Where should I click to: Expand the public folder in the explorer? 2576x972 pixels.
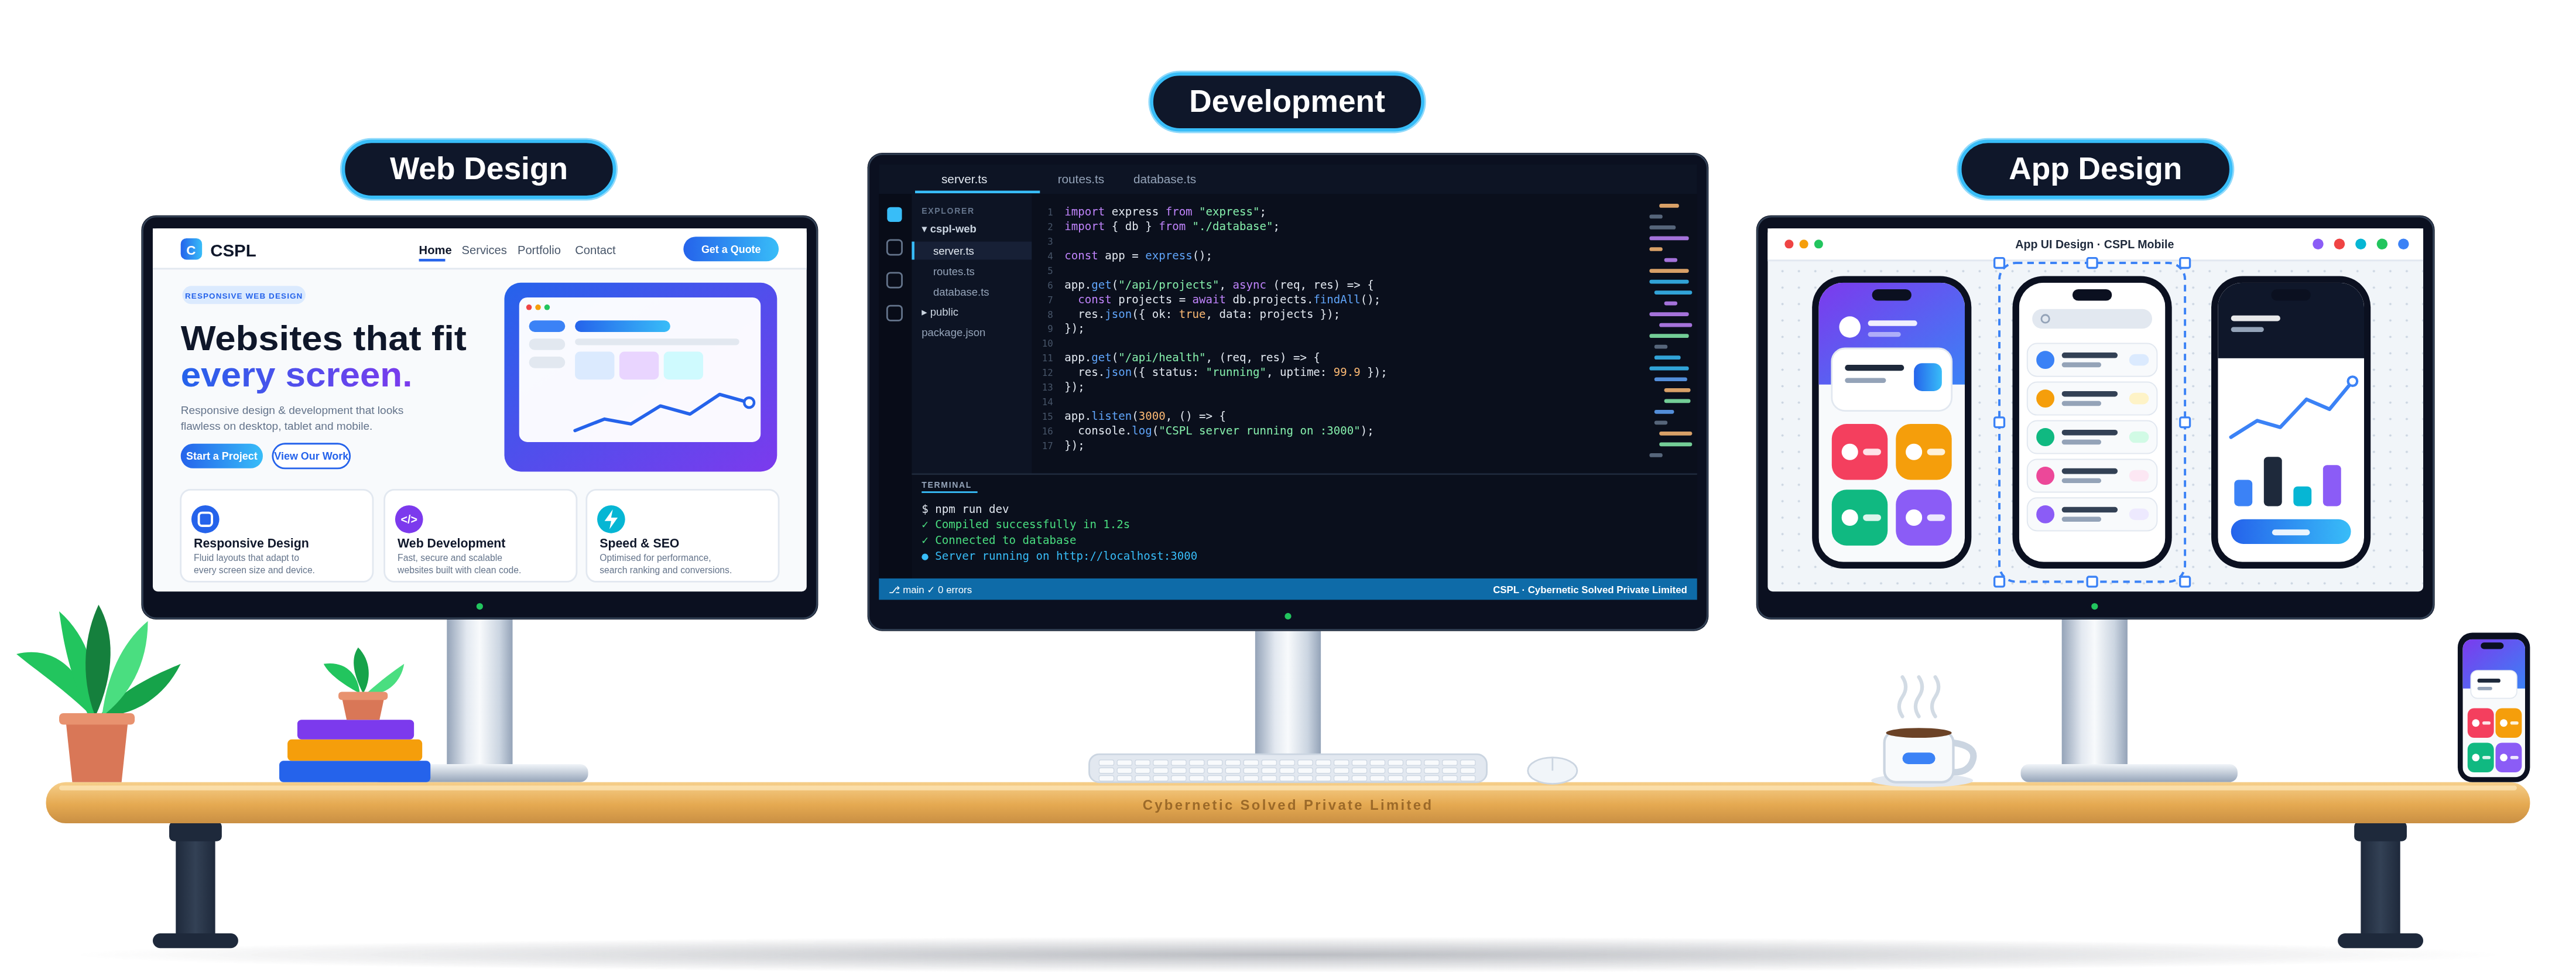[940, 312]
